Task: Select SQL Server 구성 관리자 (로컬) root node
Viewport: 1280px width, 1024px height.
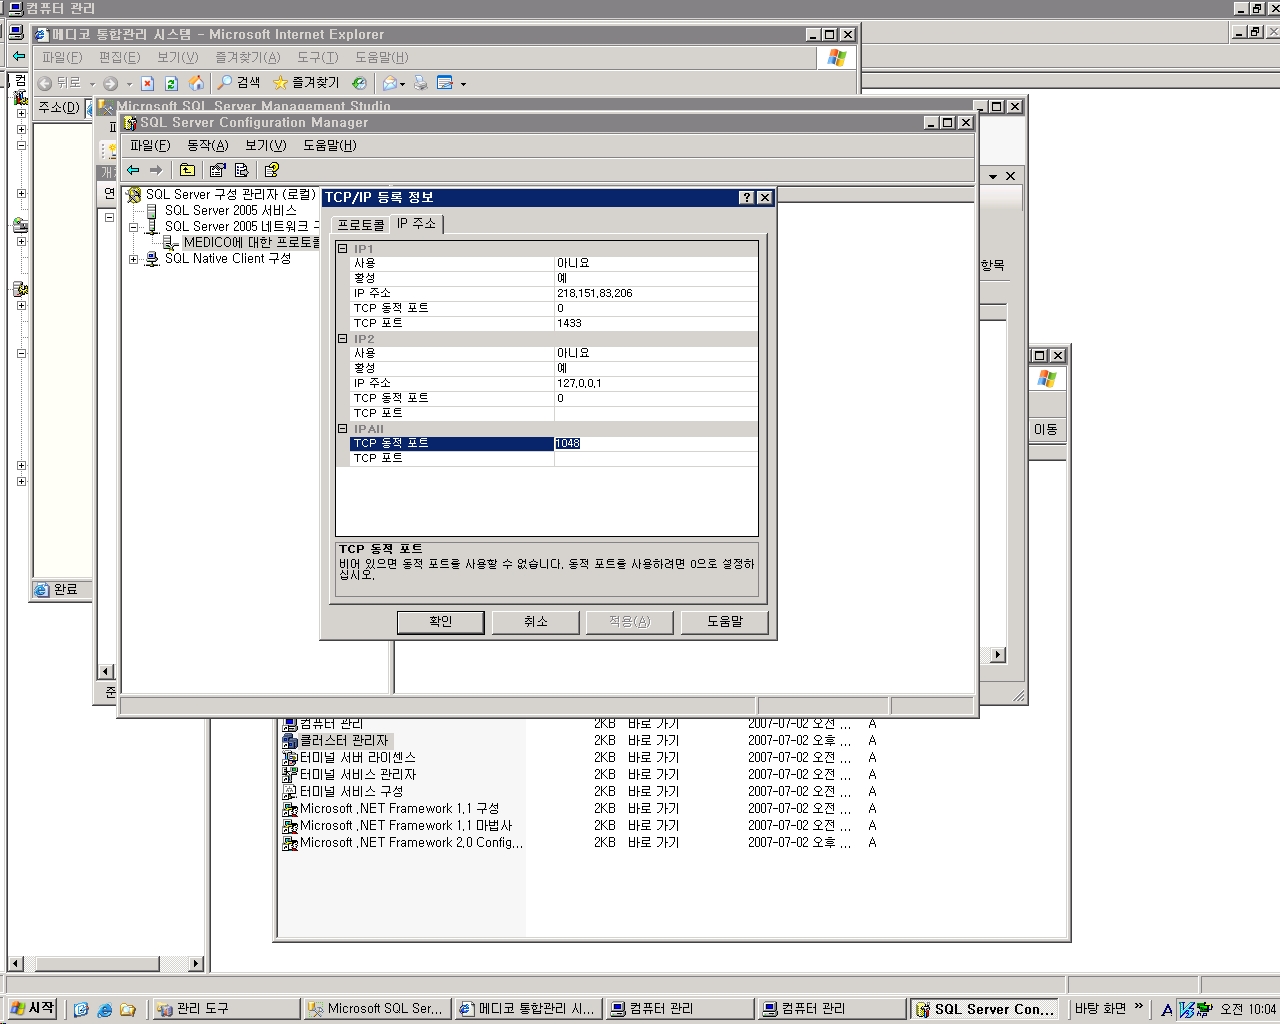Action: click(230, 194)
